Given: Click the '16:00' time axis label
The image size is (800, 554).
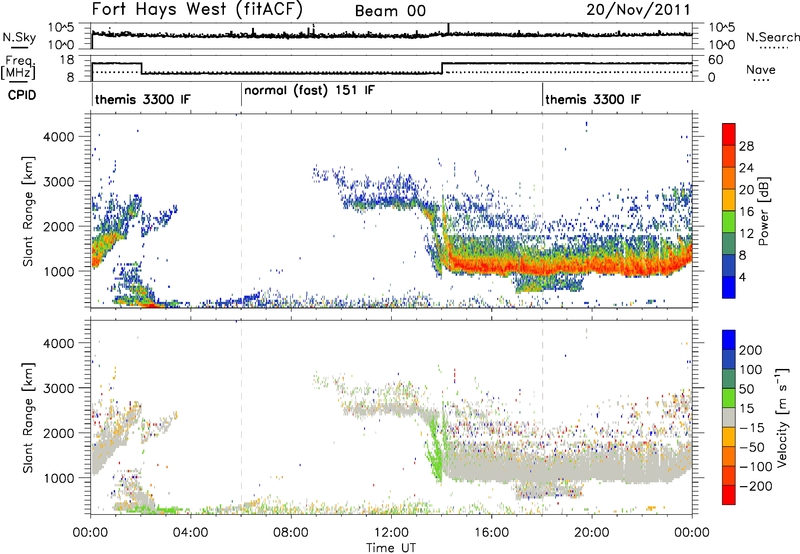Looking at the screenshot, I should tap(491, 533).
